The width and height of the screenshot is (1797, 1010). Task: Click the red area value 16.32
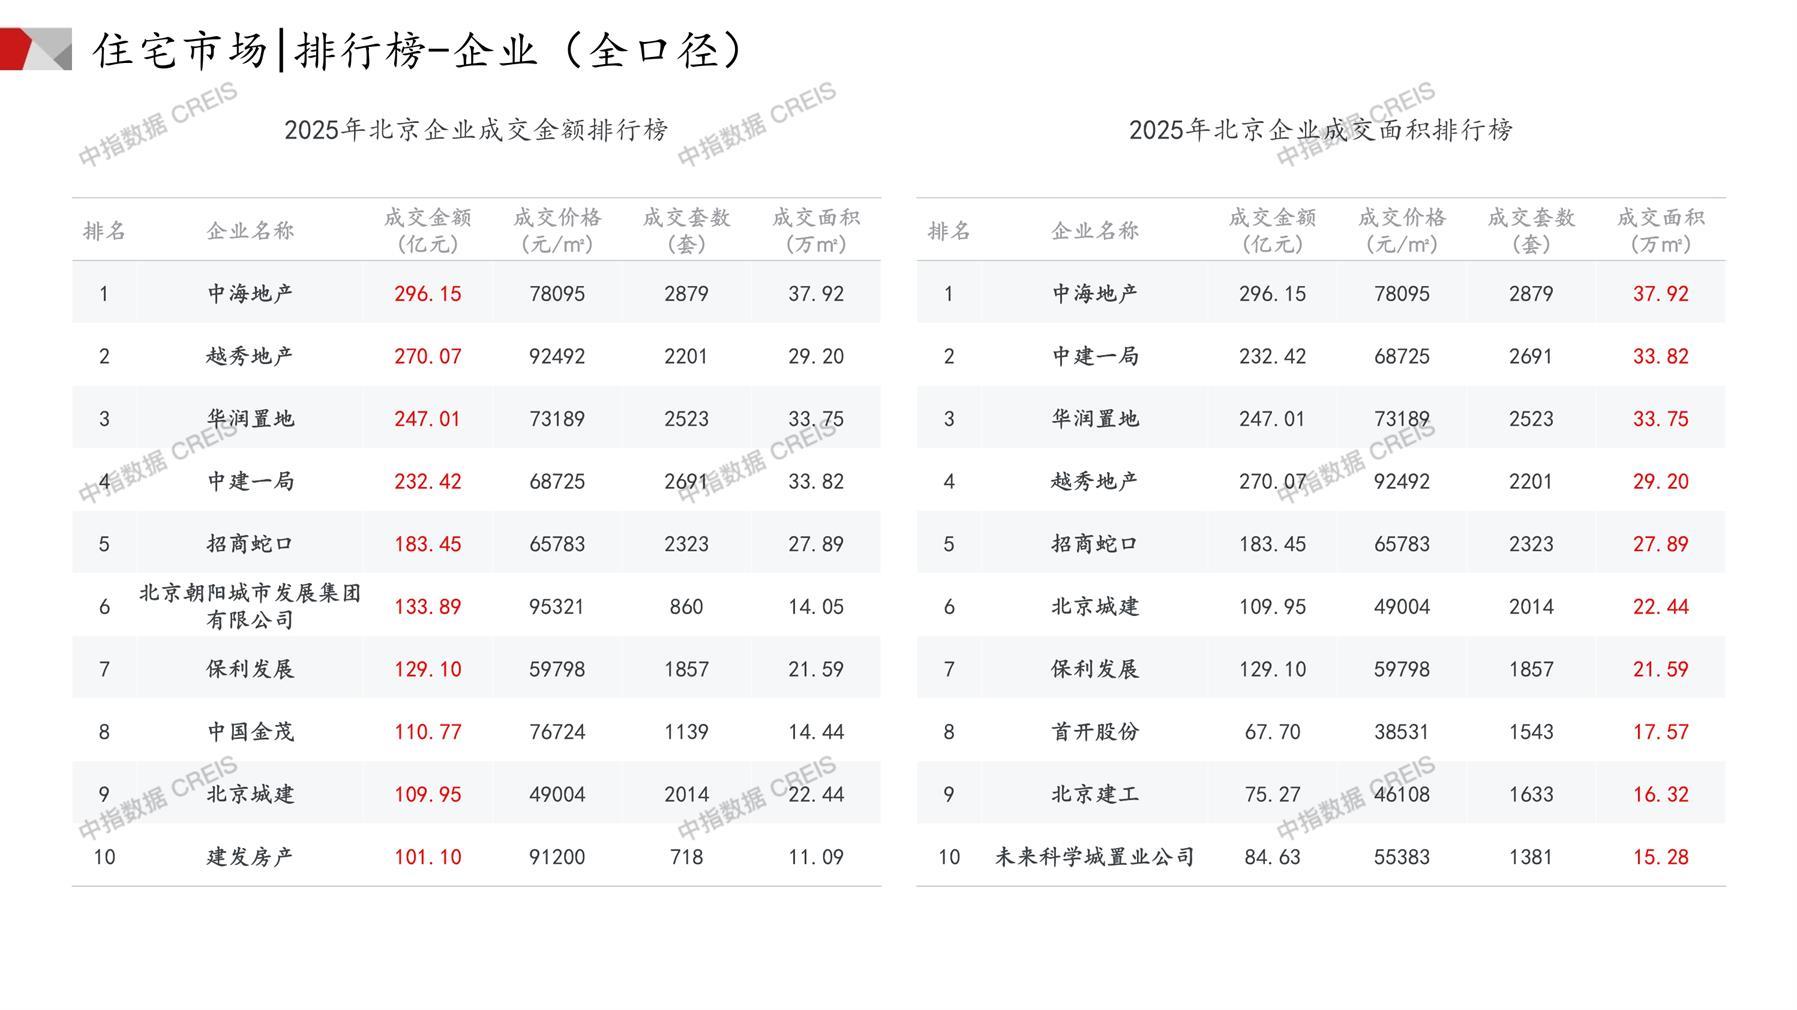pos(1660,795)
